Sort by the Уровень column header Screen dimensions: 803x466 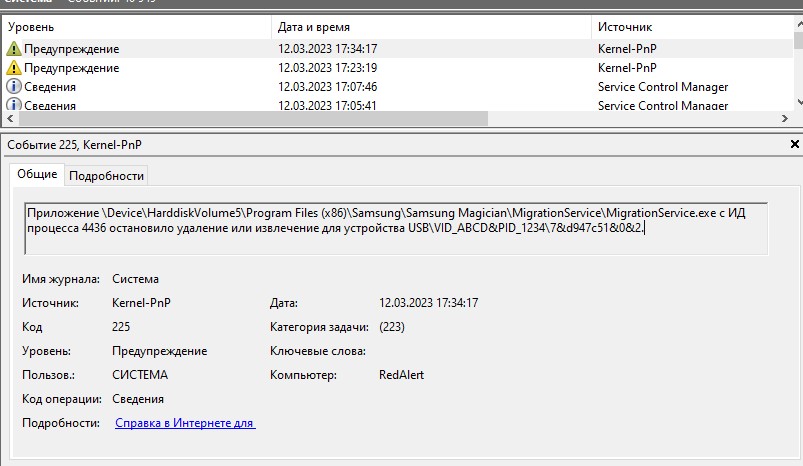click(x=136, y=27)
